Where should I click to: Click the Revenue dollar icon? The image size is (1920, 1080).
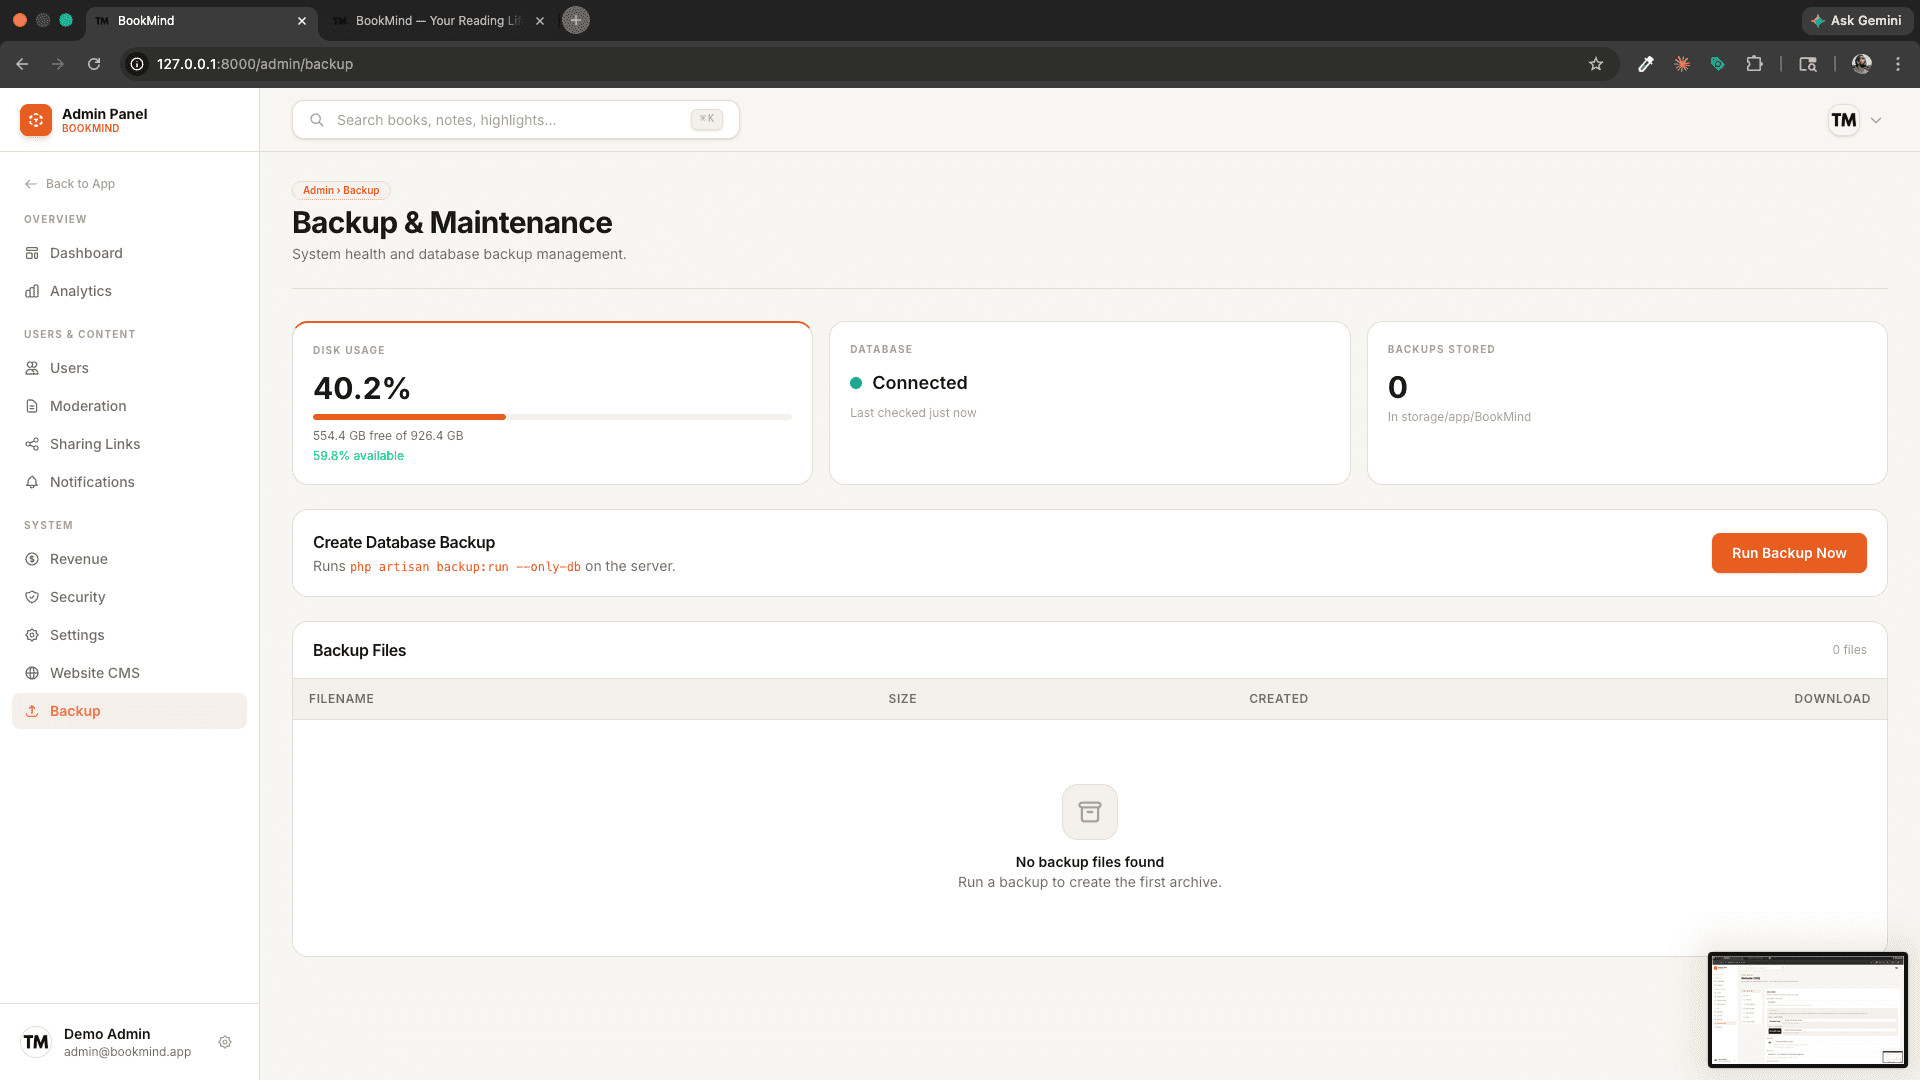pos(32,559)
